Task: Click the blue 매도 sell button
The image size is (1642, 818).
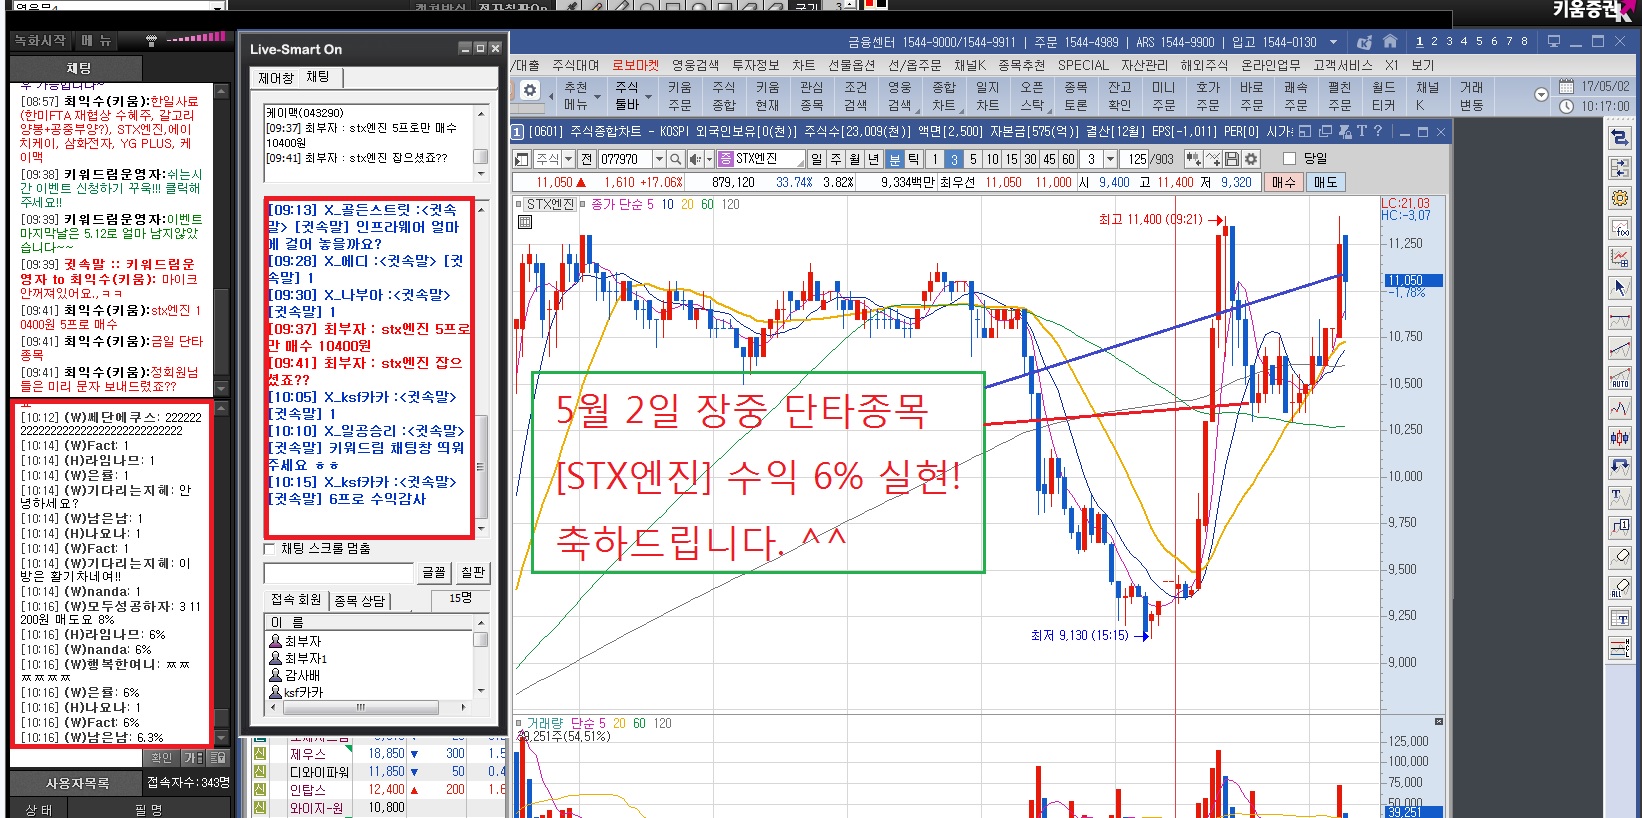Action: 1326,182
